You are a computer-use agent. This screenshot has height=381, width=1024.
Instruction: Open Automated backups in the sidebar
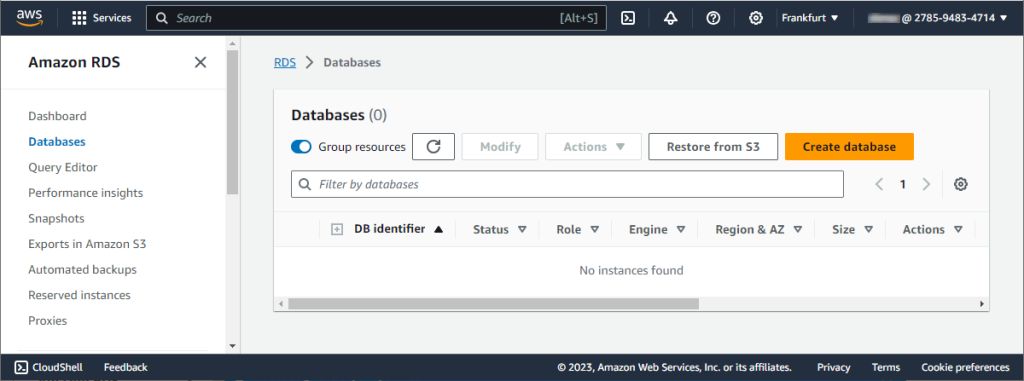click(x=82, y=269)
